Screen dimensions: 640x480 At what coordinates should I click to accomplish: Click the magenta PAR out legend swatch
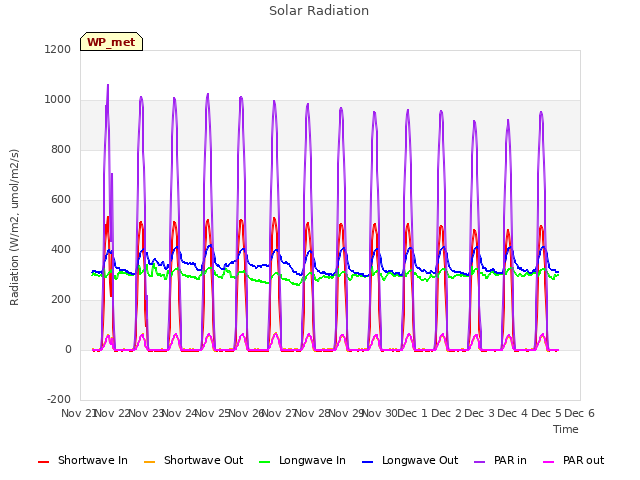click(x=549, y=462)
